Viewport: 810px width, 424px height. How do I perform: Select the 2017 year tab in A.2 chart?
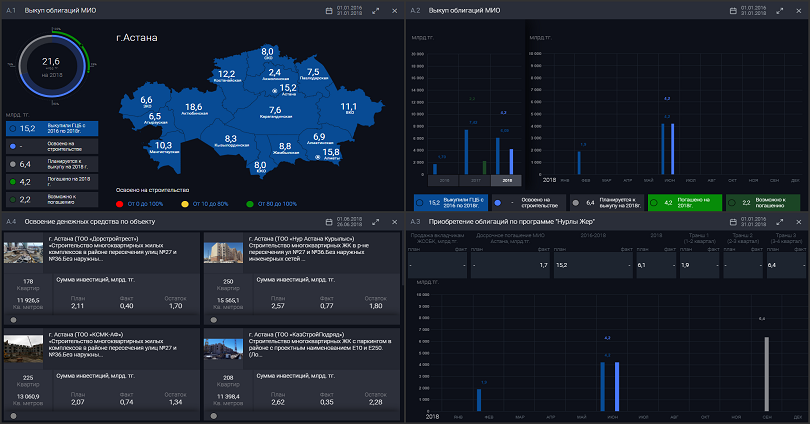pos(476,181)
